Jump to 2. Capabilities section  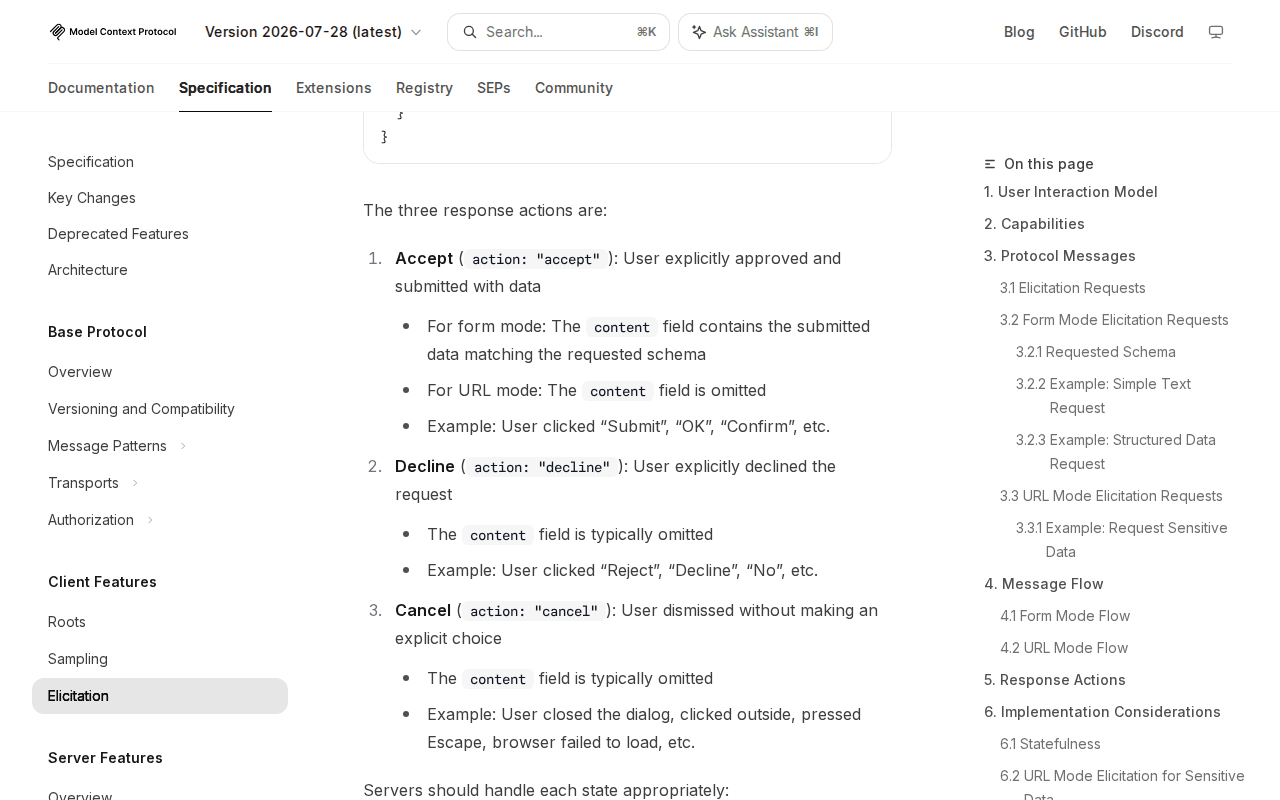coord(1034,224)
